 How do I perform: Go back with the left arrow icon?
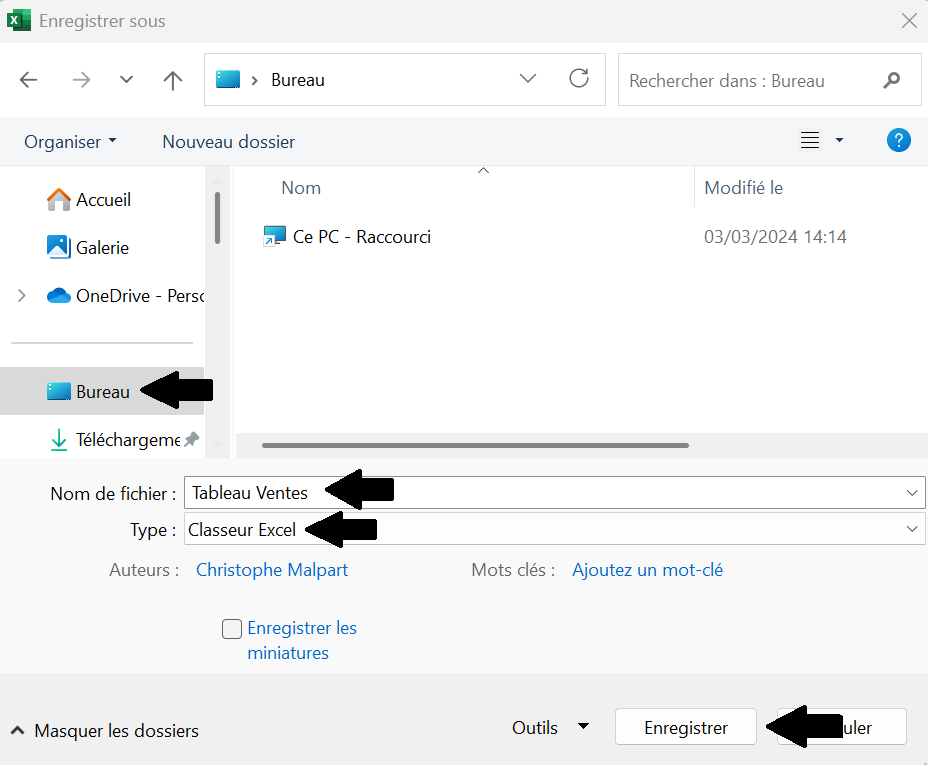click(x=28, y=80)
